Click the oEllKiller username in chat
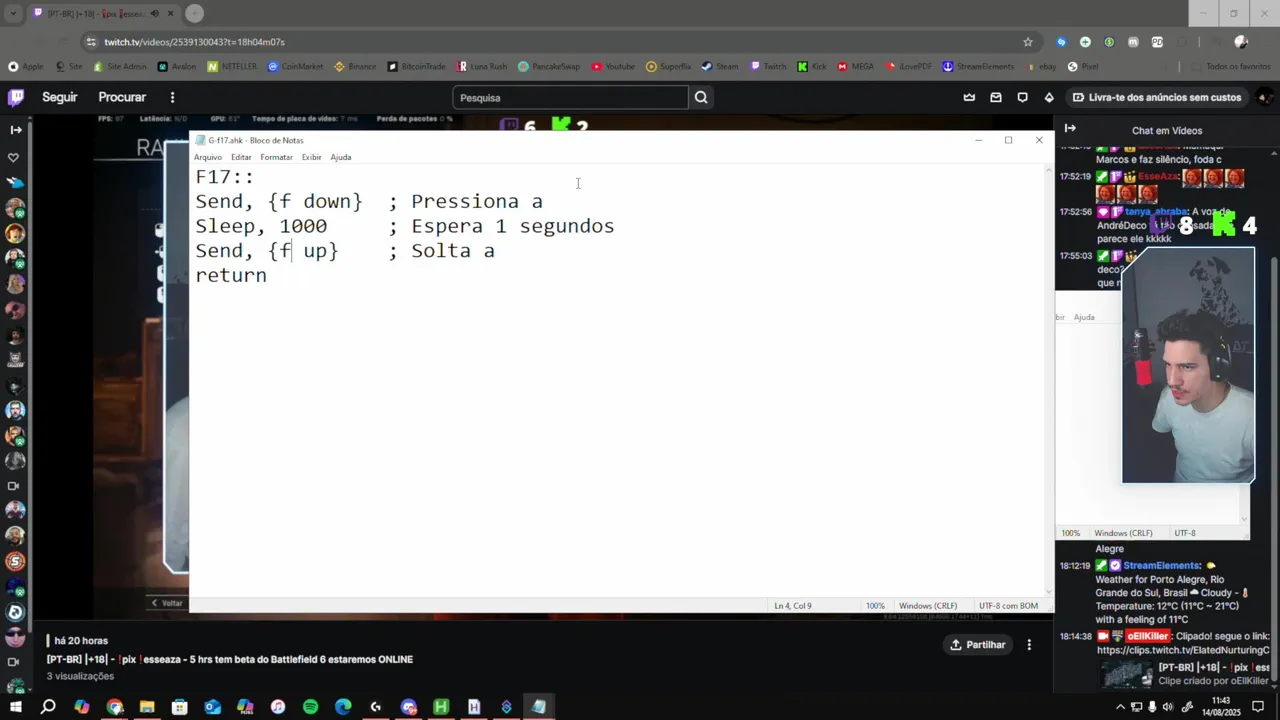This screenshot has width=1280, height=720. (1149, 636)
